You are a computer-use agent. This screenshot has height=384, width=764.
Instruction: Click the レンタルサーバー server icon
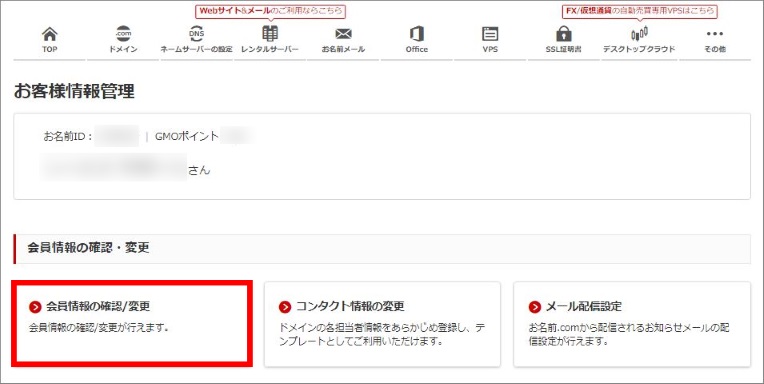[x=270, y=34]
